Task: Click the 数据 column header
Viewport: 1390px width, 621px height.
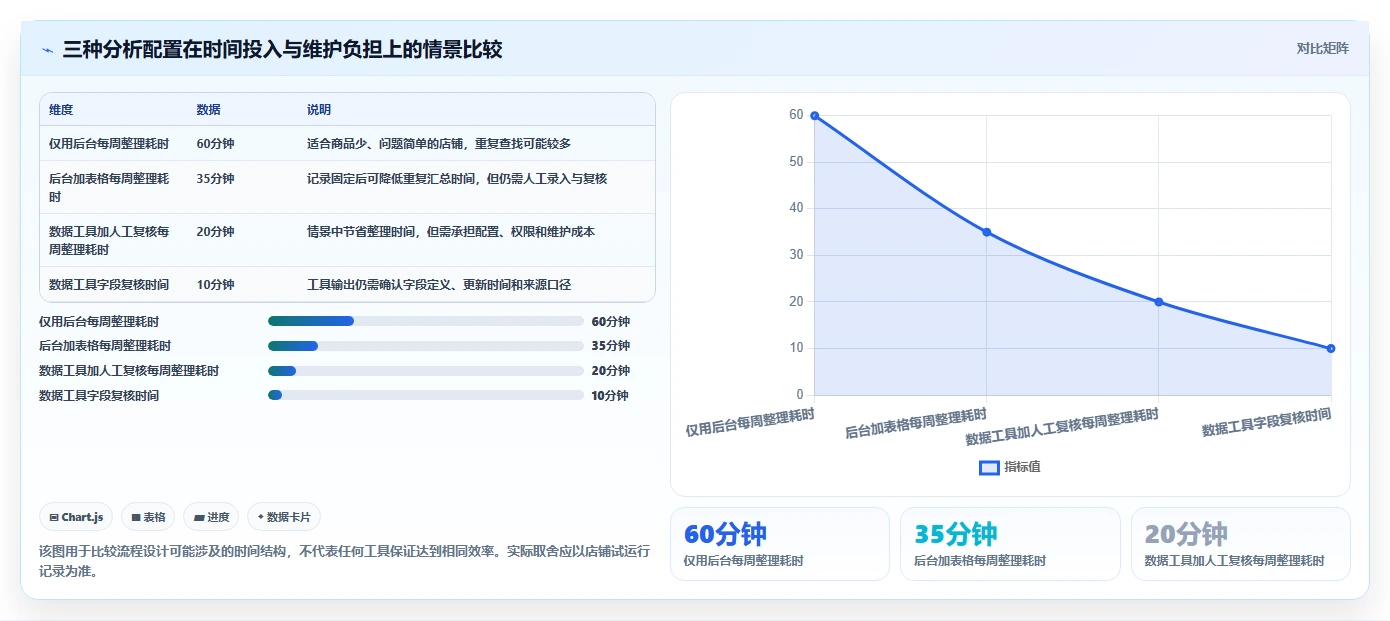Action: [x=209, y=110]
